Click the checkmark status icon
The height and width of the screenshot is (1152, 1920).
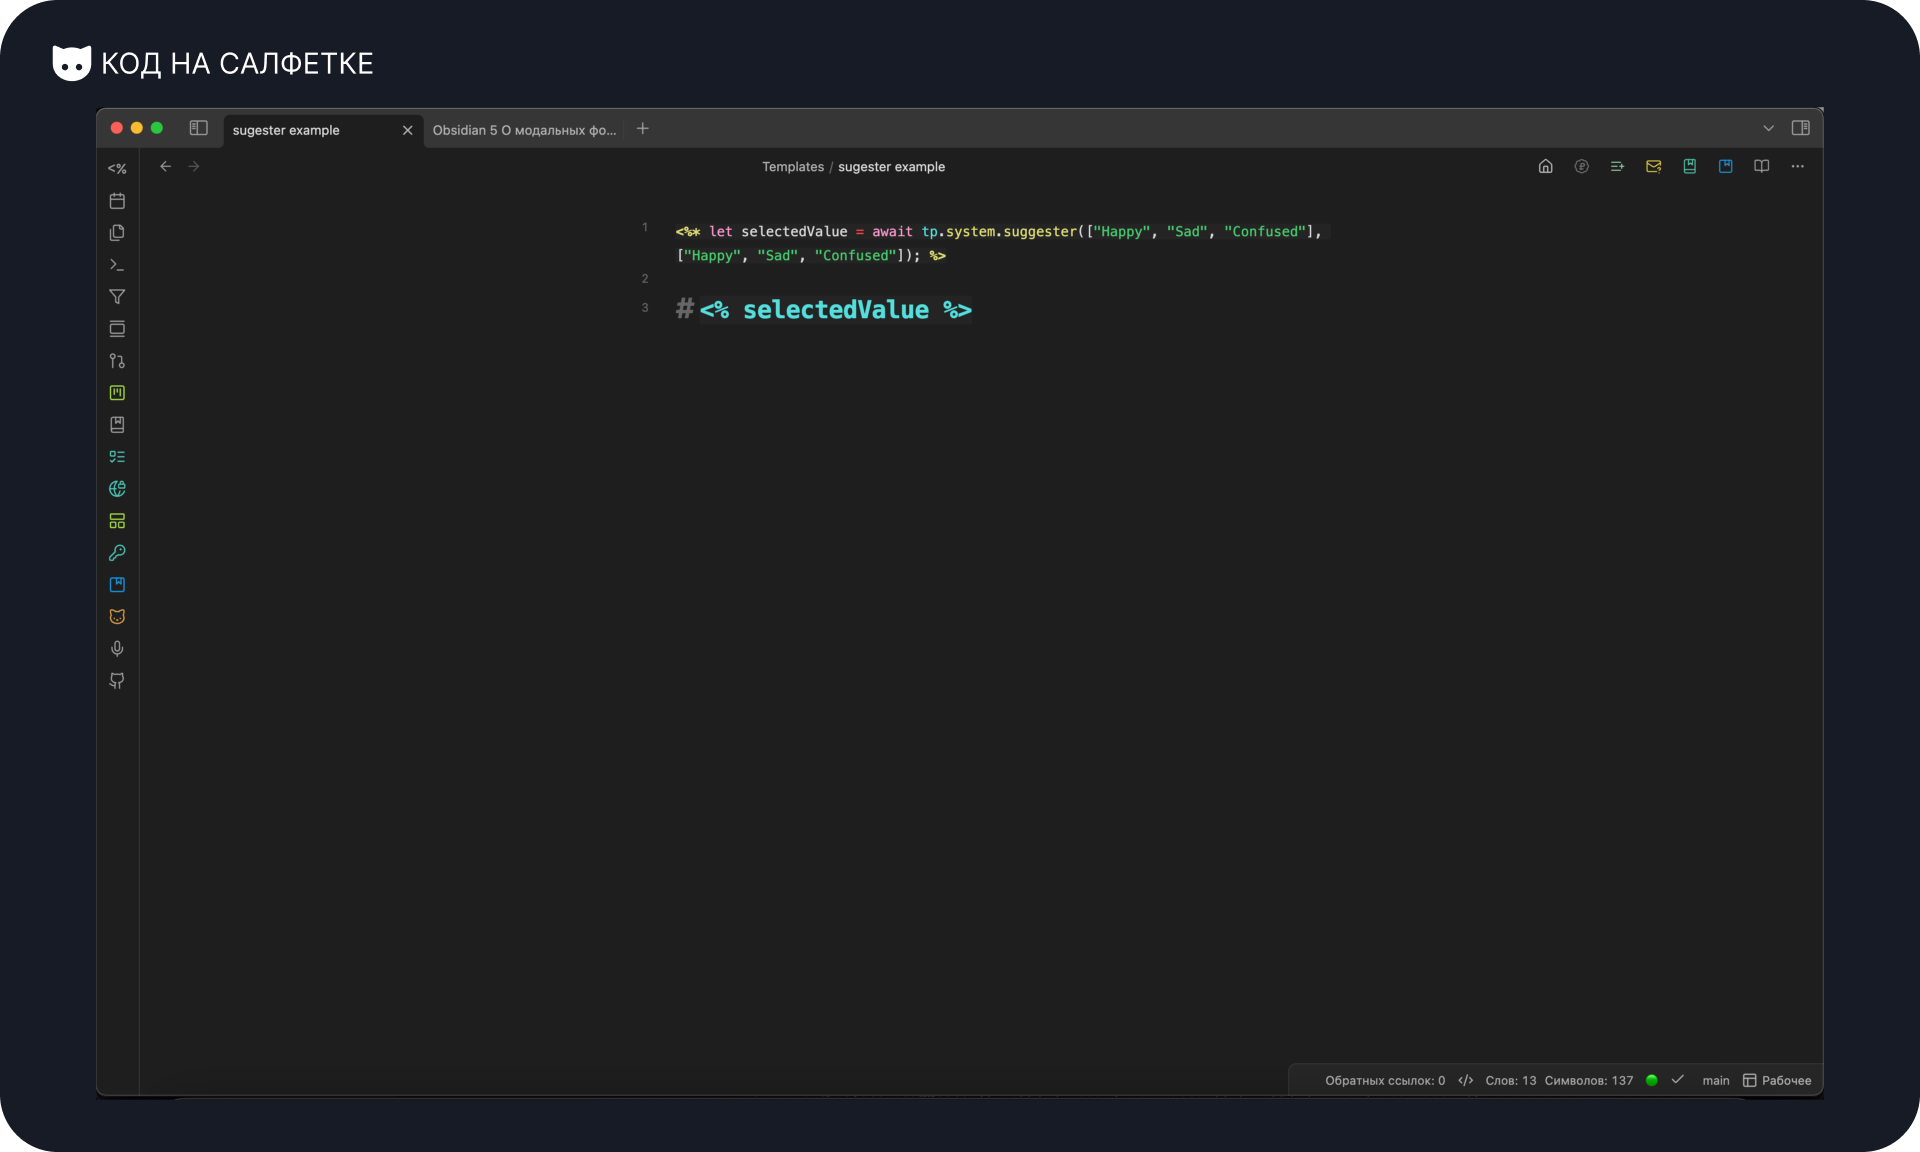(x=1678, y=1080)
